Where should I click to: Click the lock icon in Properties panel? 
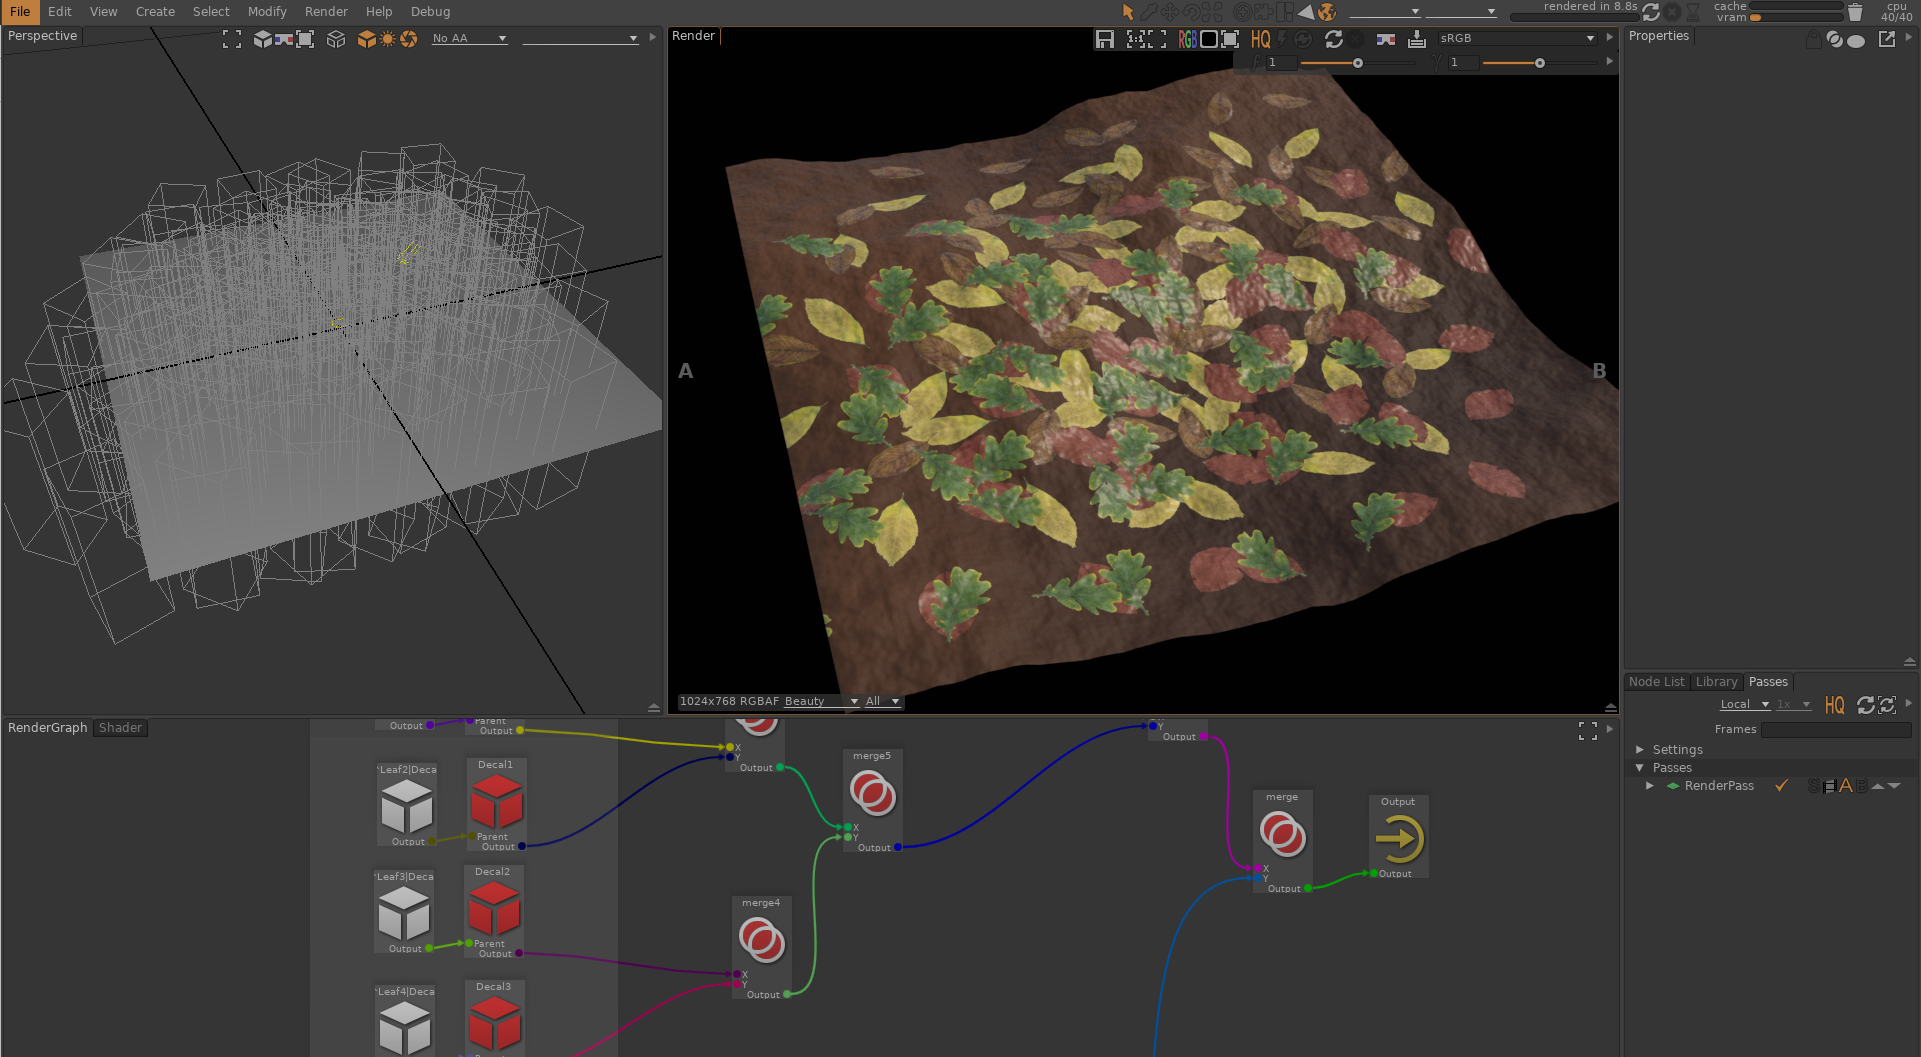click(x=1813, y=39)
